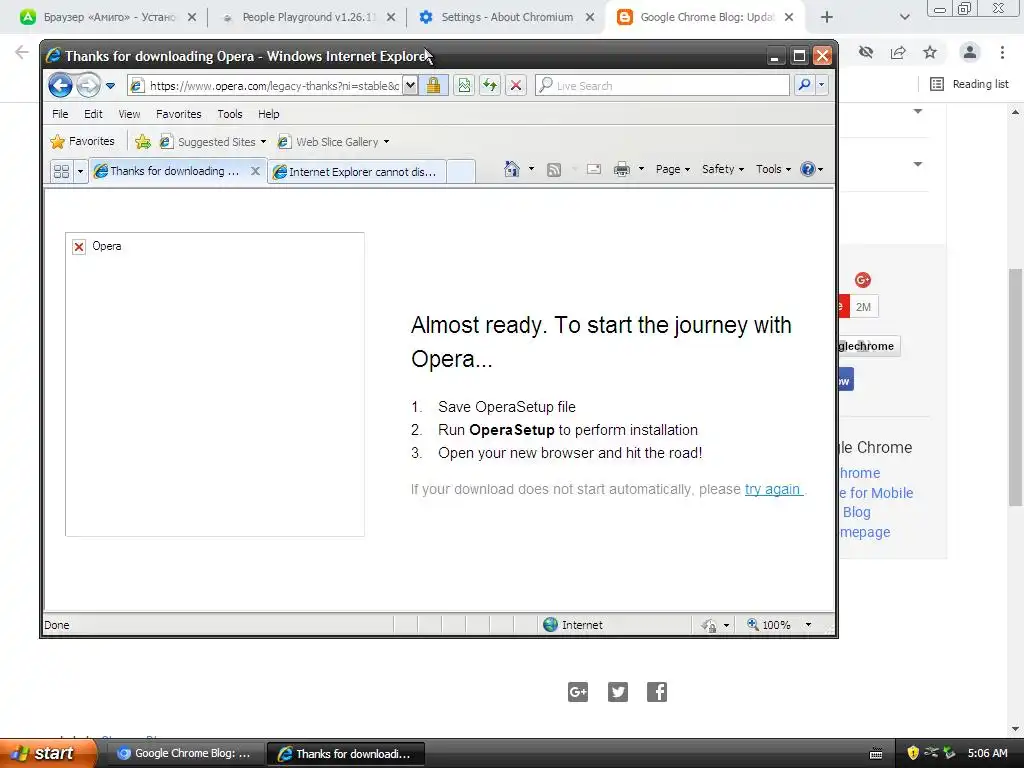Image resolution: width=1024 pixels, height=768 pixels.
Task: Switch to Google Chrome Blog taskbar item
Action: click(x=184, y=754)
